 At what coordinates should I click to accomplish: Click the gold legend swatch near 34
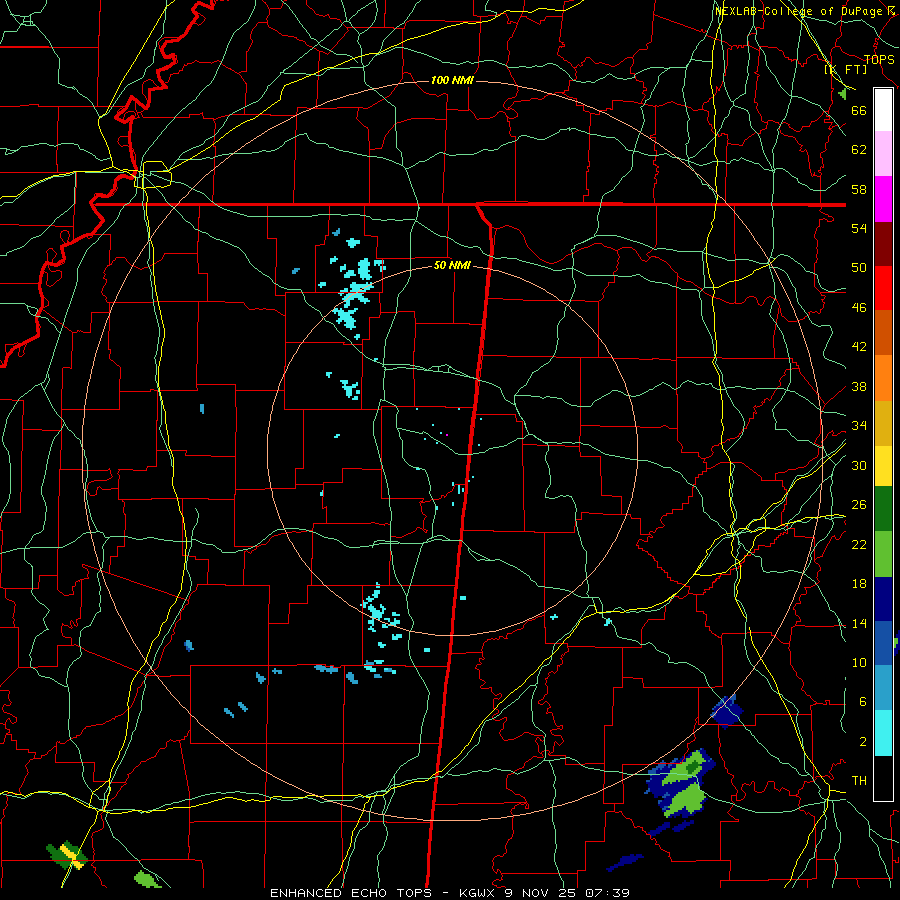coord(883,423)
